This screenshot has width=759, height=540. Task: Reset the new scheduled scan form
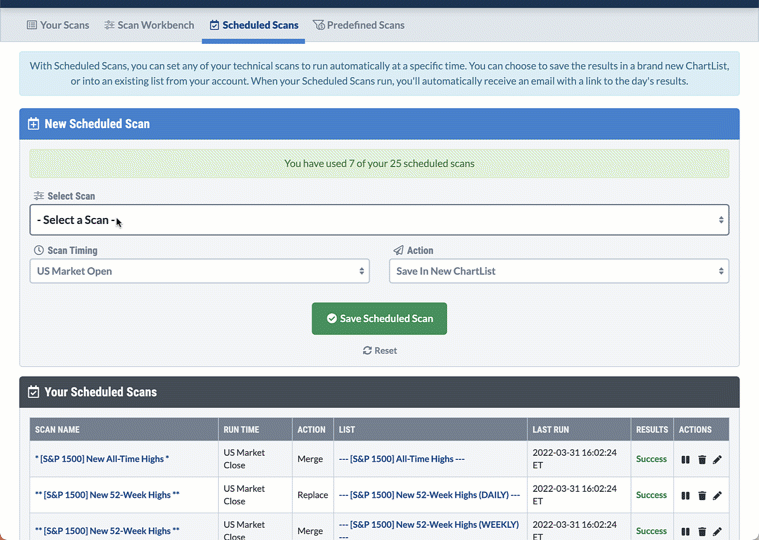point(379,351)
